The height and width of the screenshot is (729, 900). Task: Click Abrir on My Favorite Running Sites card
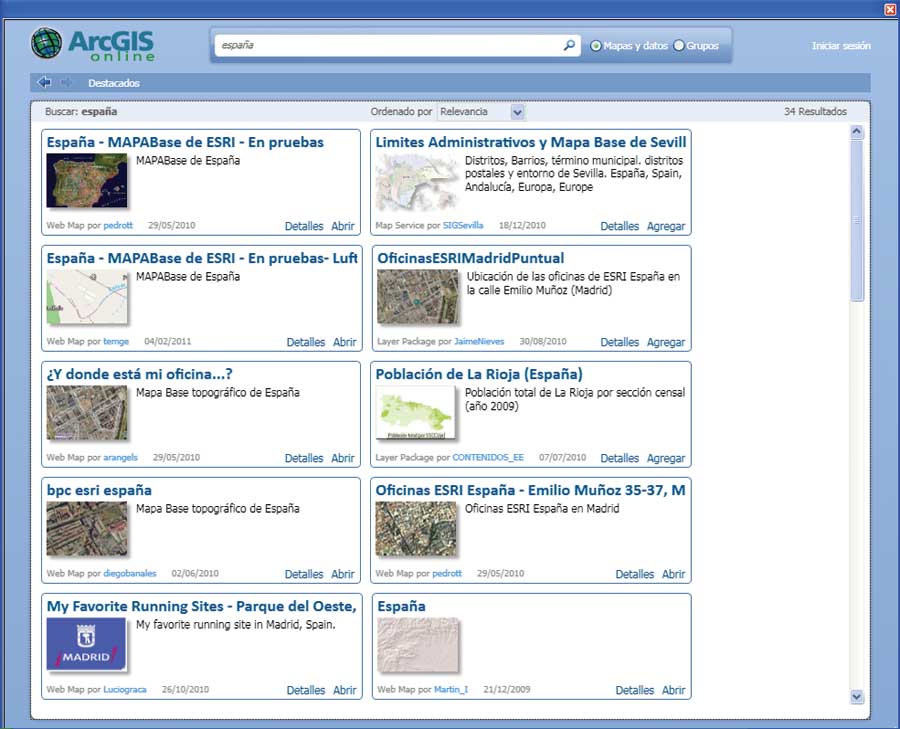tap(344, 690)
